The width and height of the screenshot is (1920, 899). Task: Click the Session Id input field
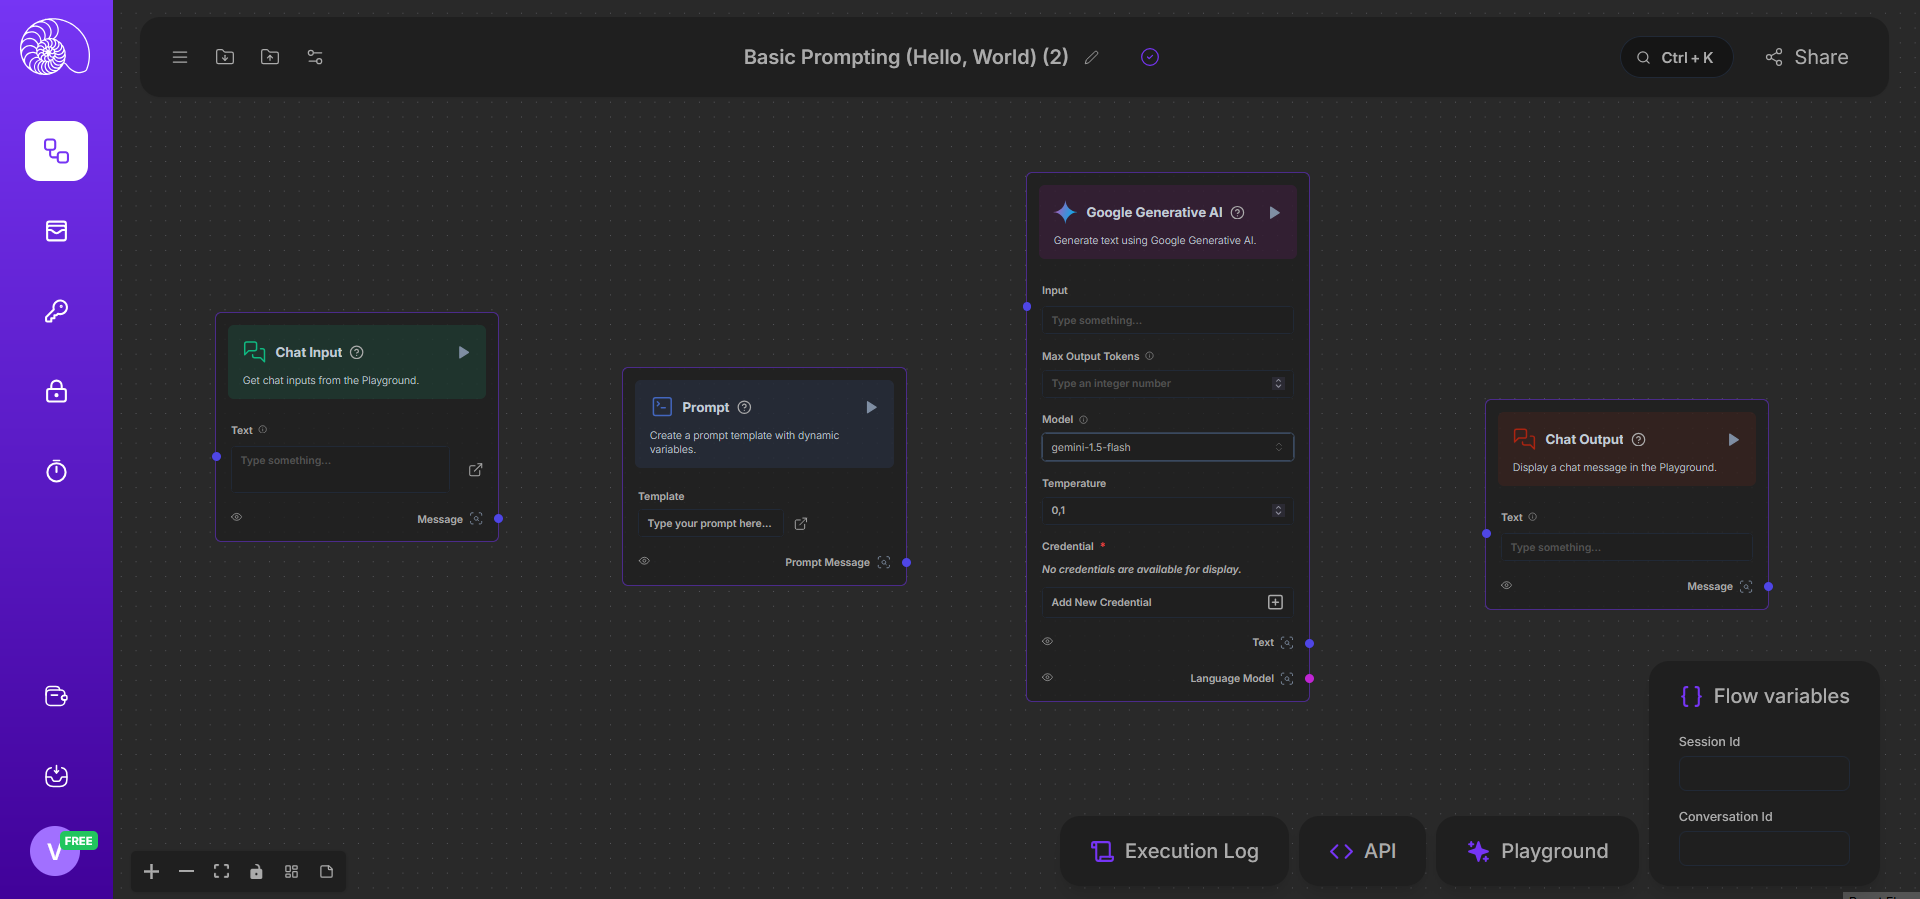click(x=1763, y=773)
